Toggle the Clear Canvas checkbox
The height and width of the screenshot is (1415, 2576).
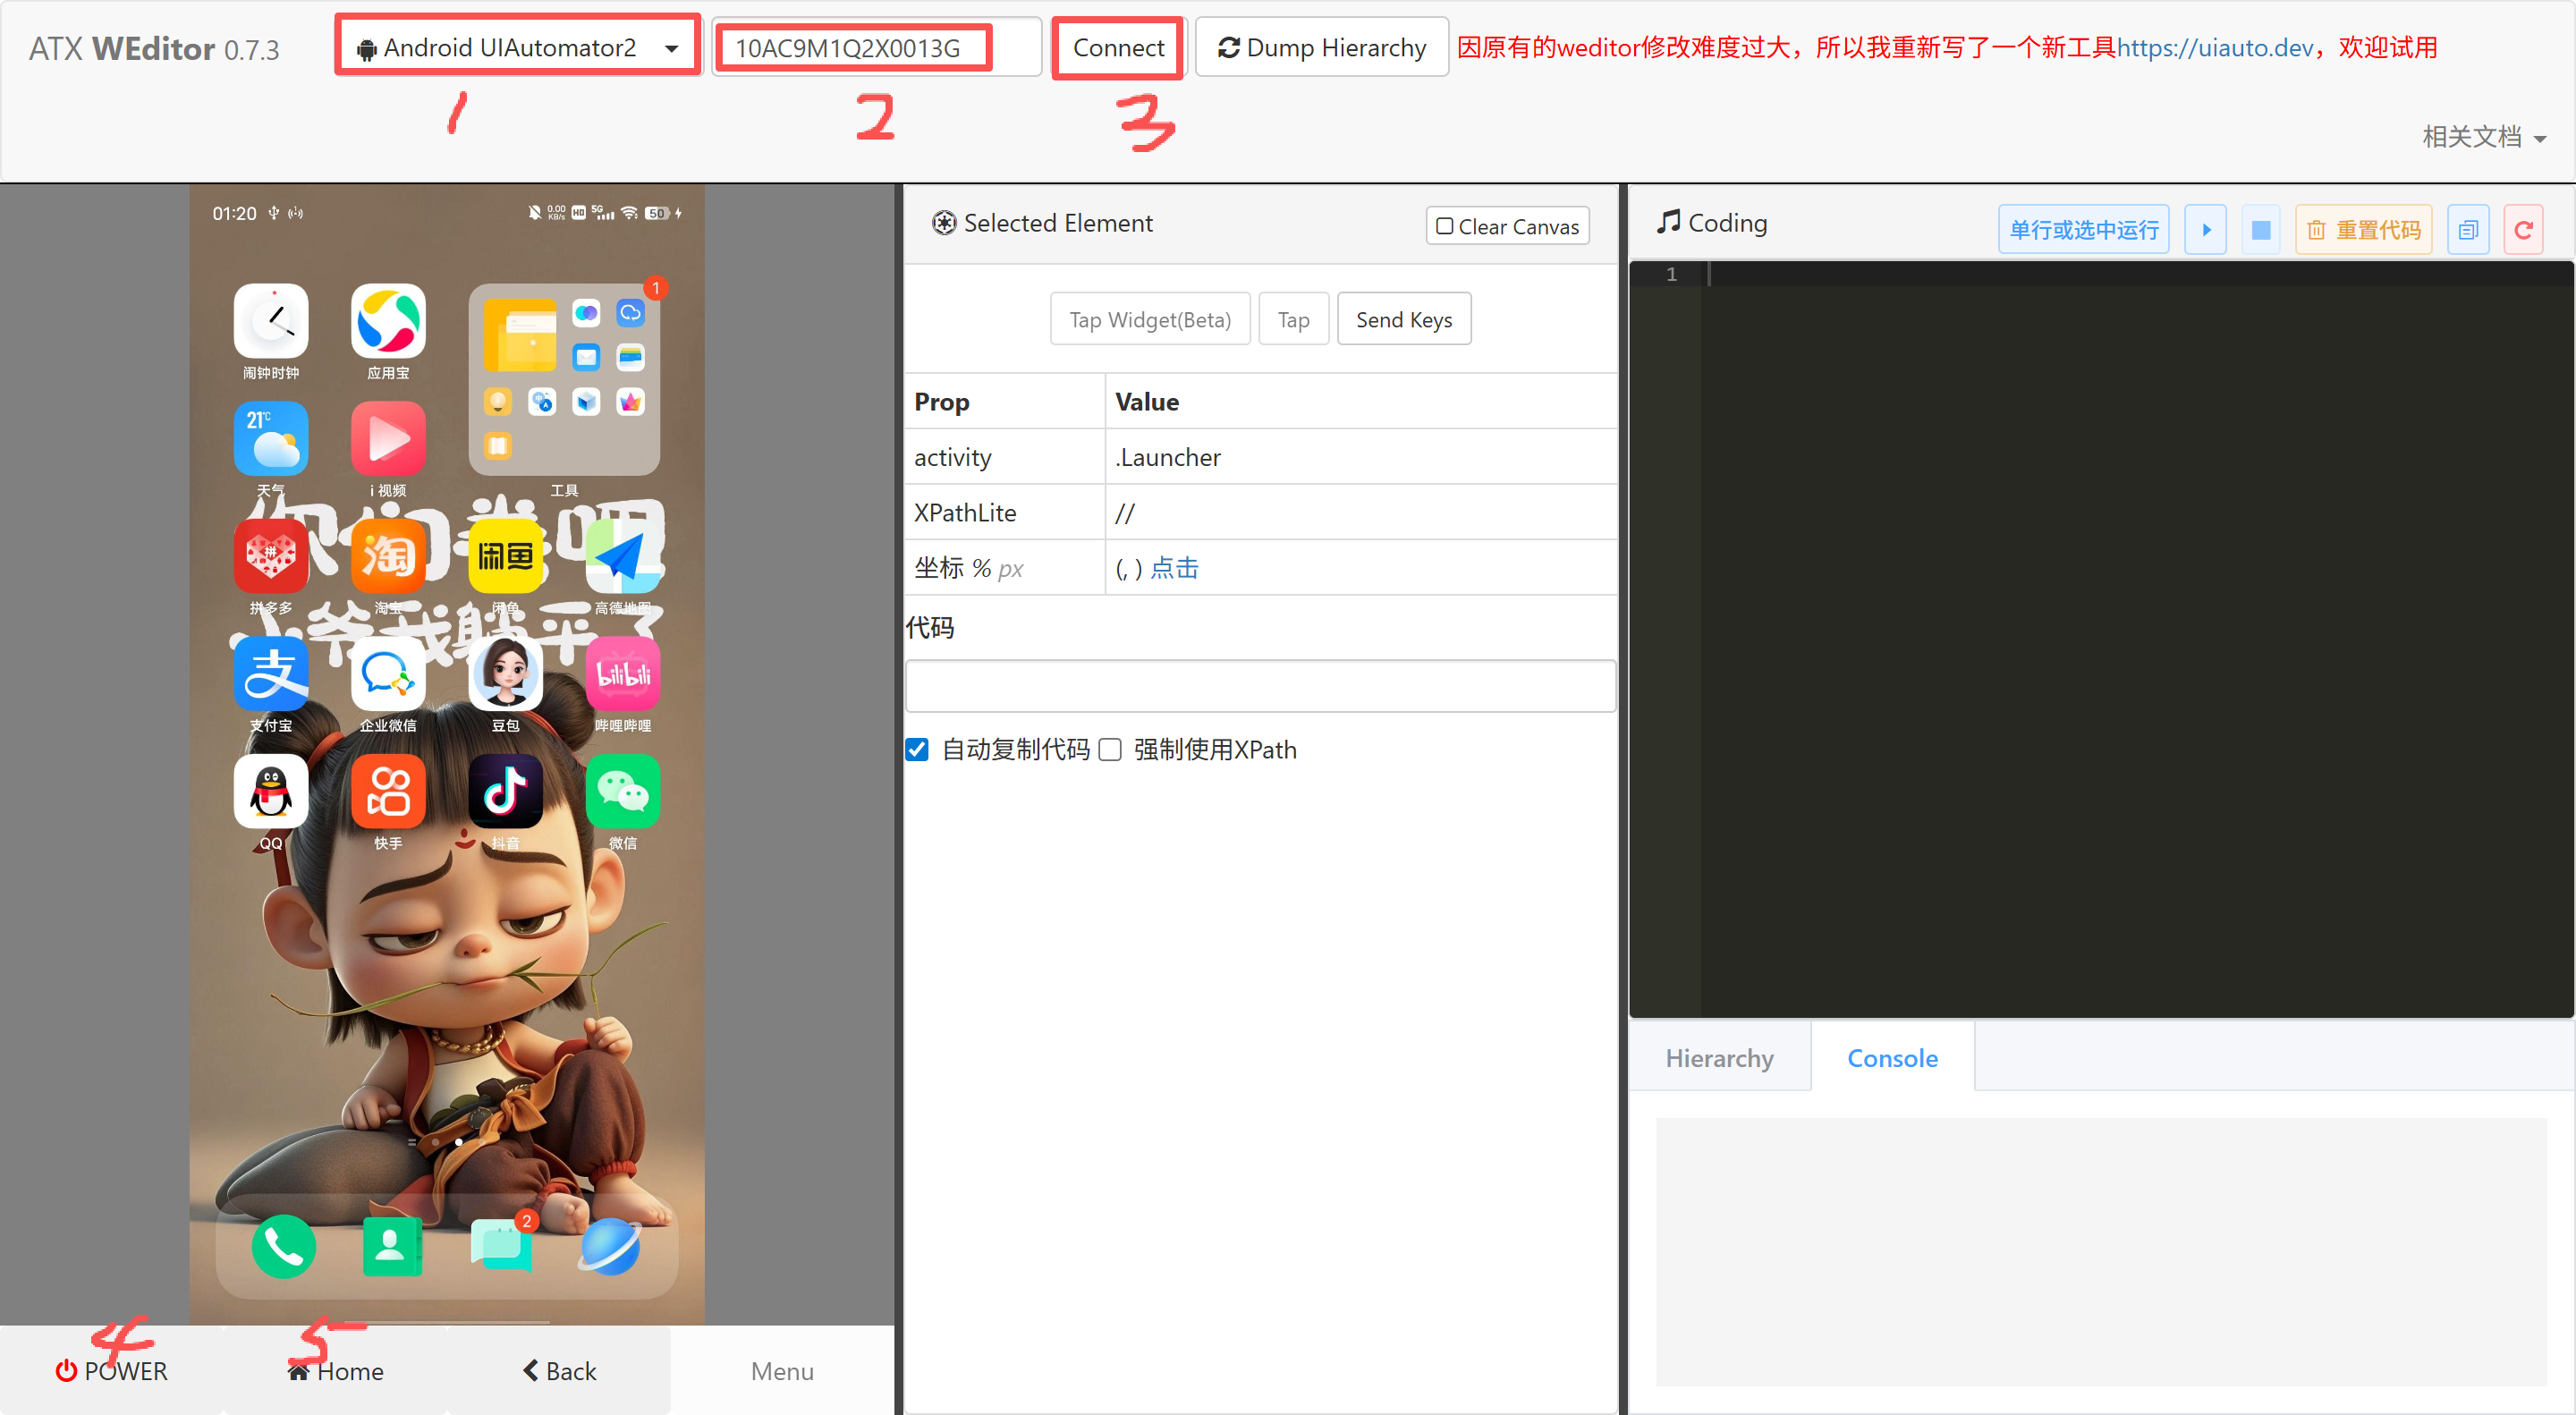pos(1444,226)
